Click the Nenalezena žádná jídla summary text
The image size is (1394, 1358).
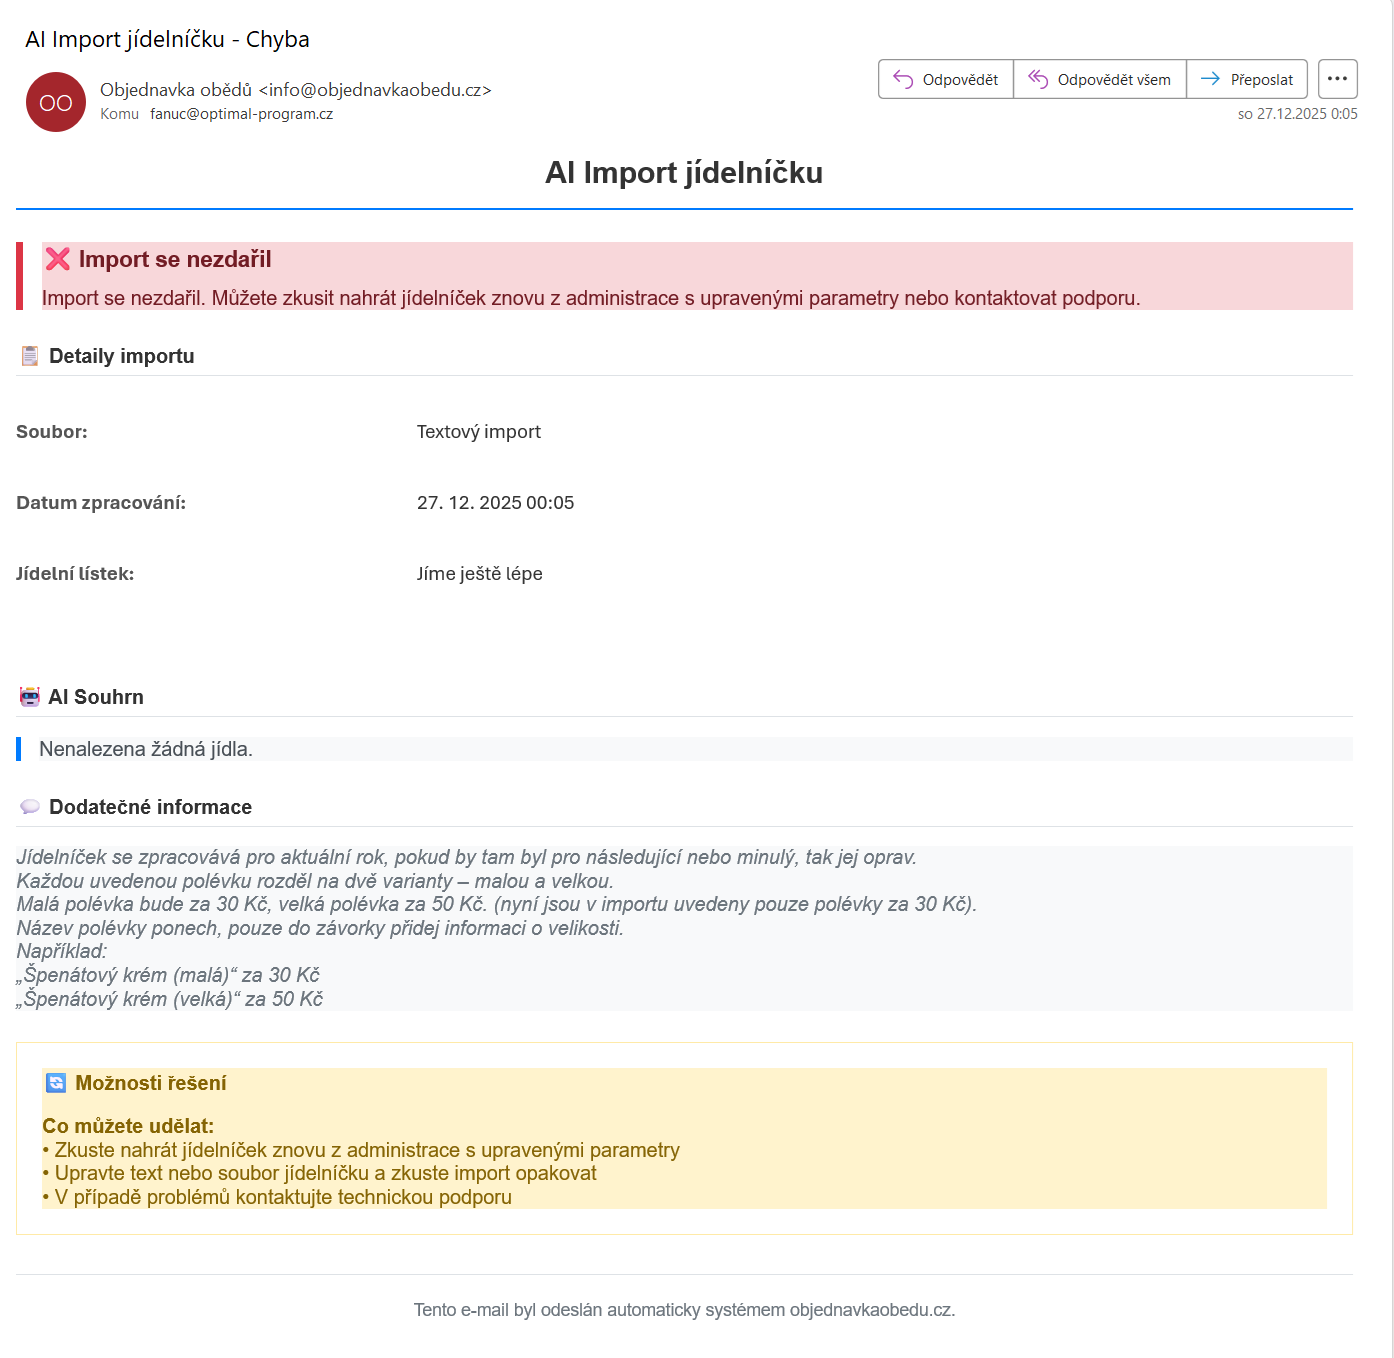point(146,749)
